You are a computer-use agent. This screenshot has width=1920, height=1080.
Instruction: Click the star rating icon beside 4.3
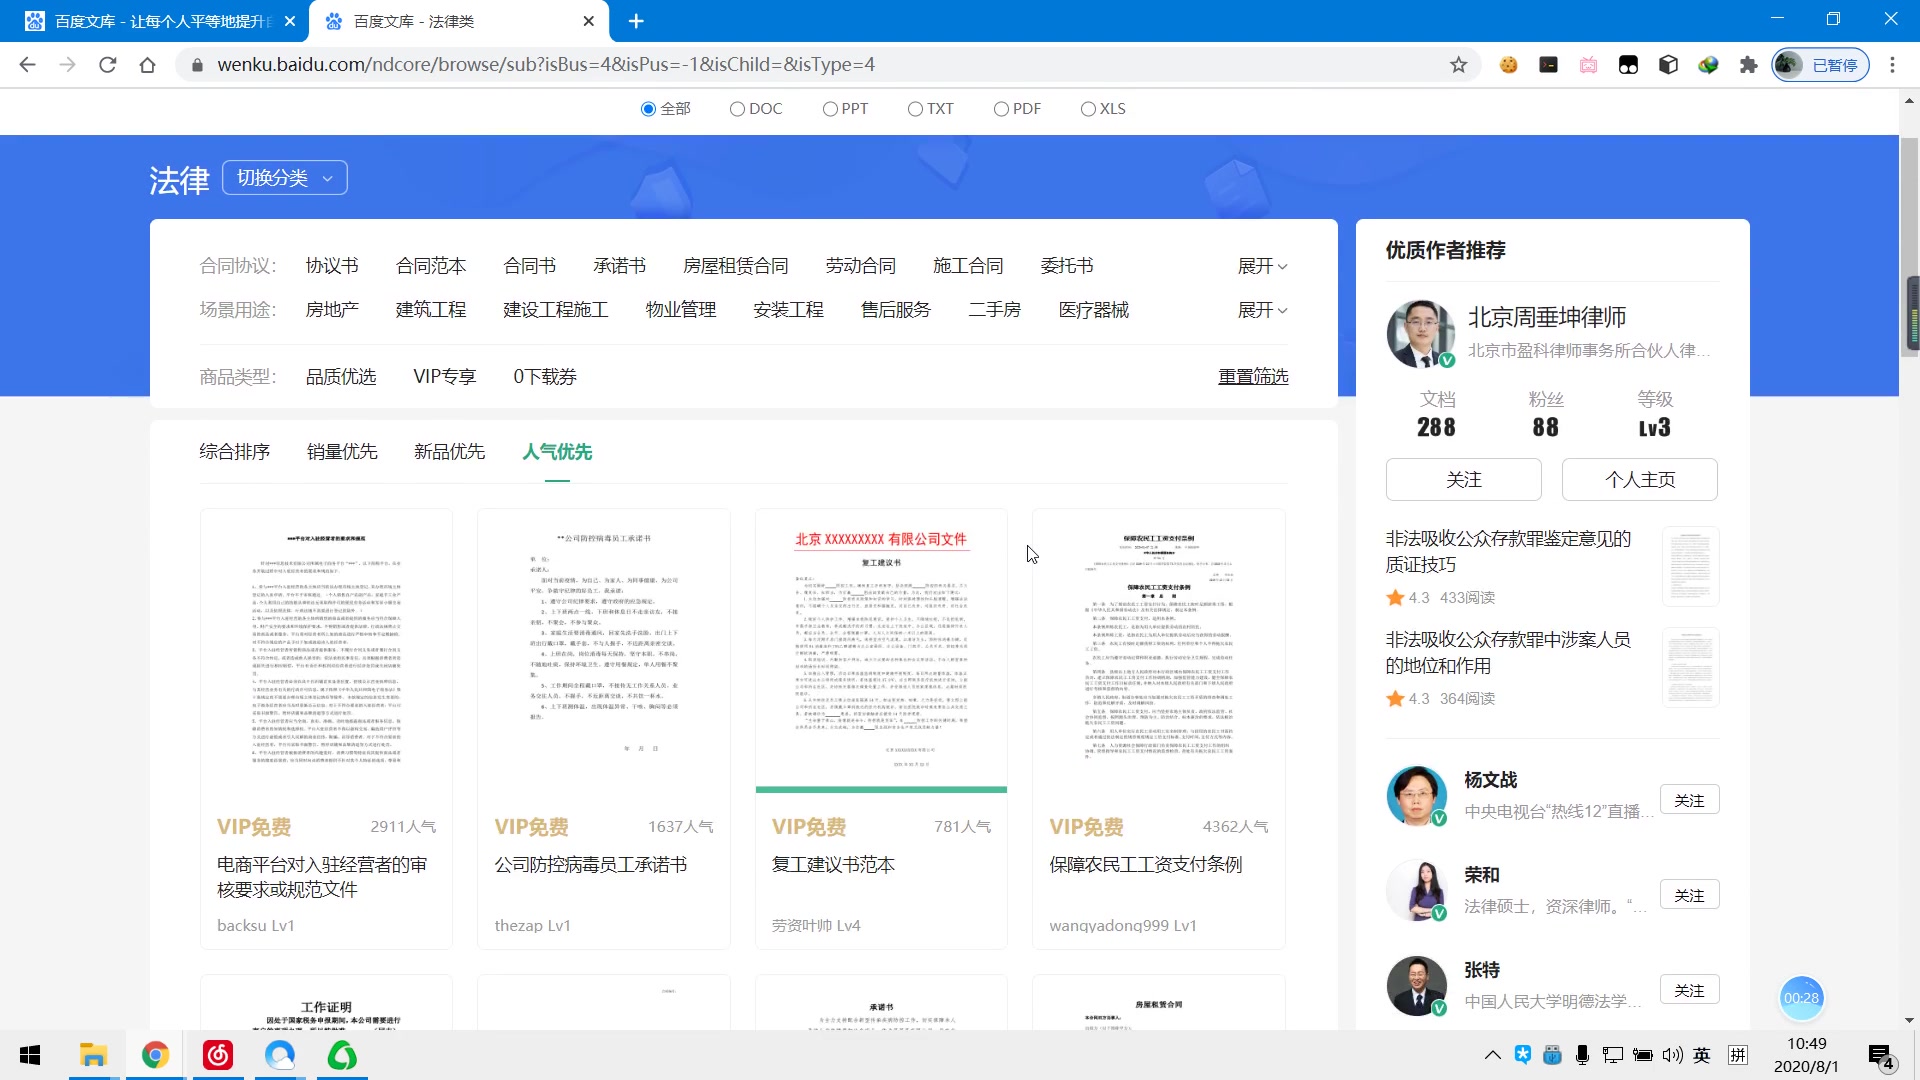tap(1394, 597)
